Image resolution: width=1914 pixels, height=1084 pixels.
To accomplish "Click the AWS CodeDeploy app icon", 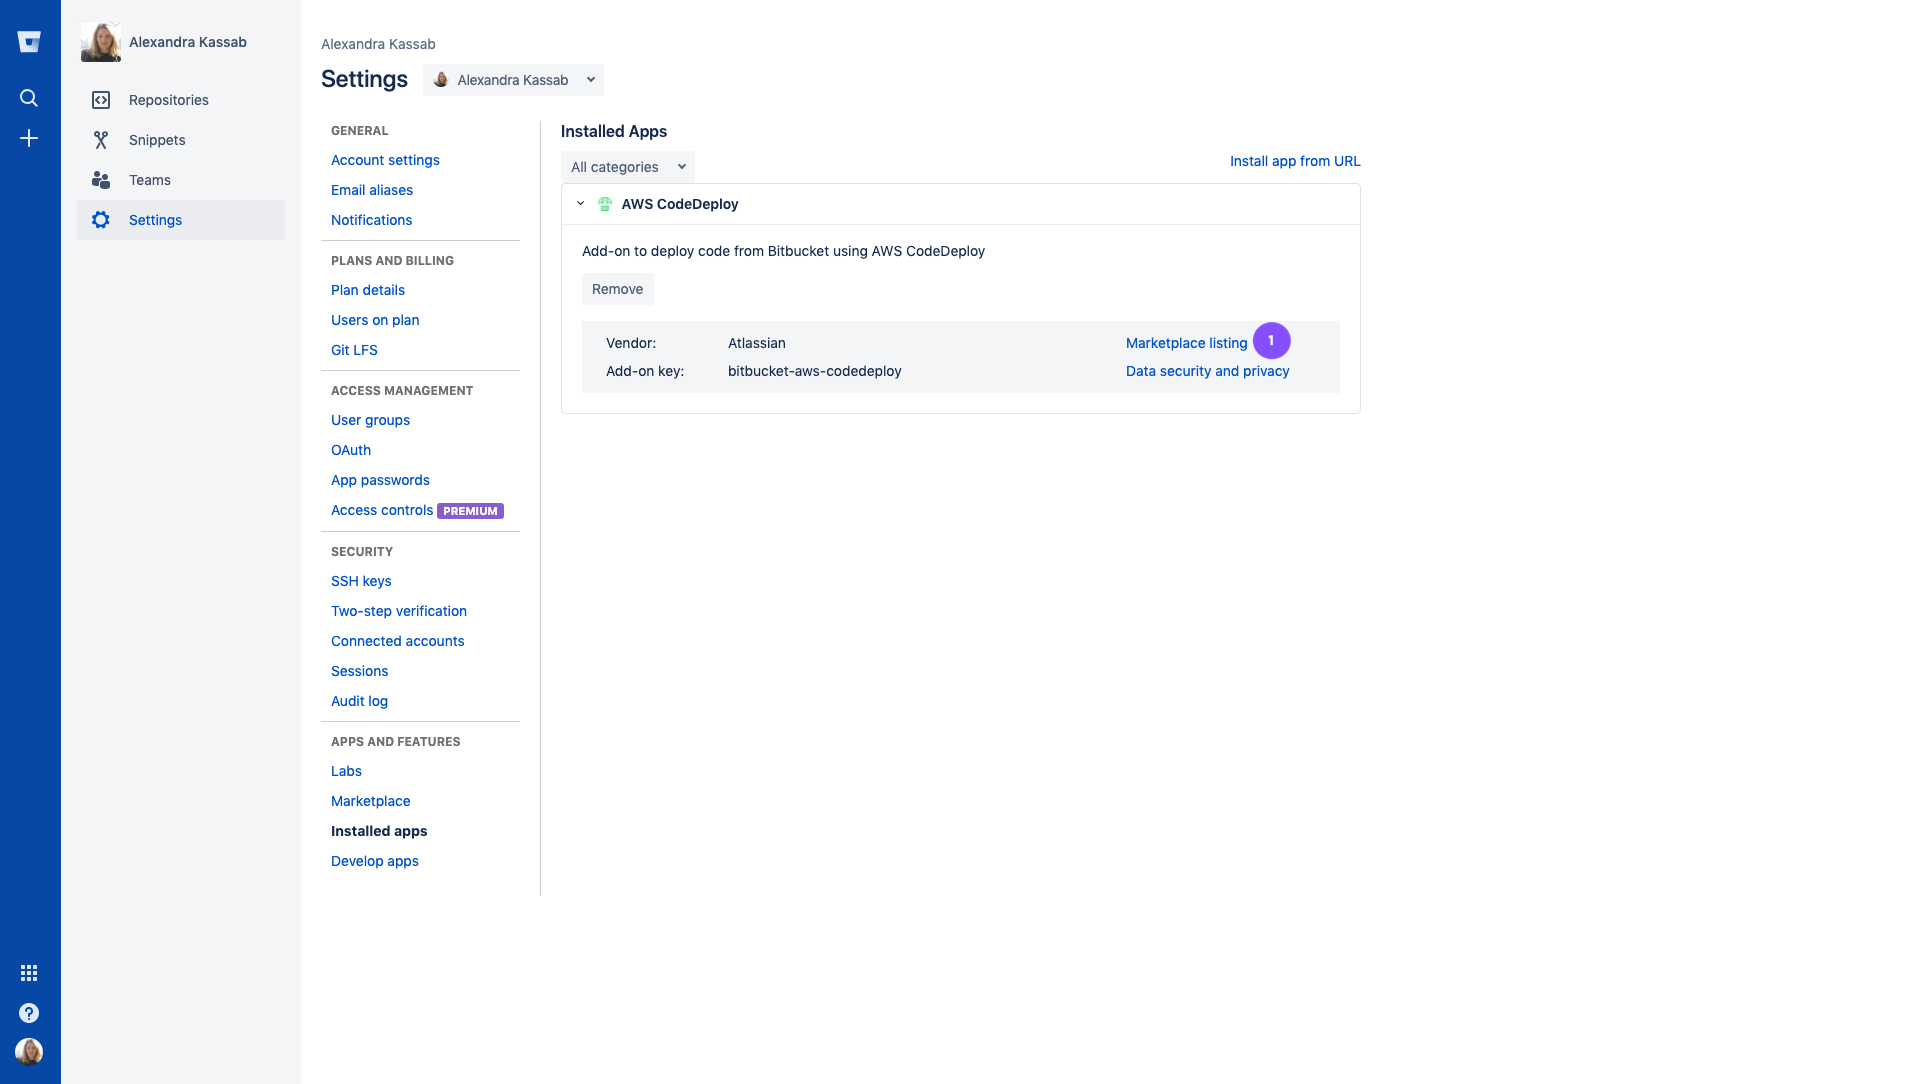I will (x=605, y=204).
